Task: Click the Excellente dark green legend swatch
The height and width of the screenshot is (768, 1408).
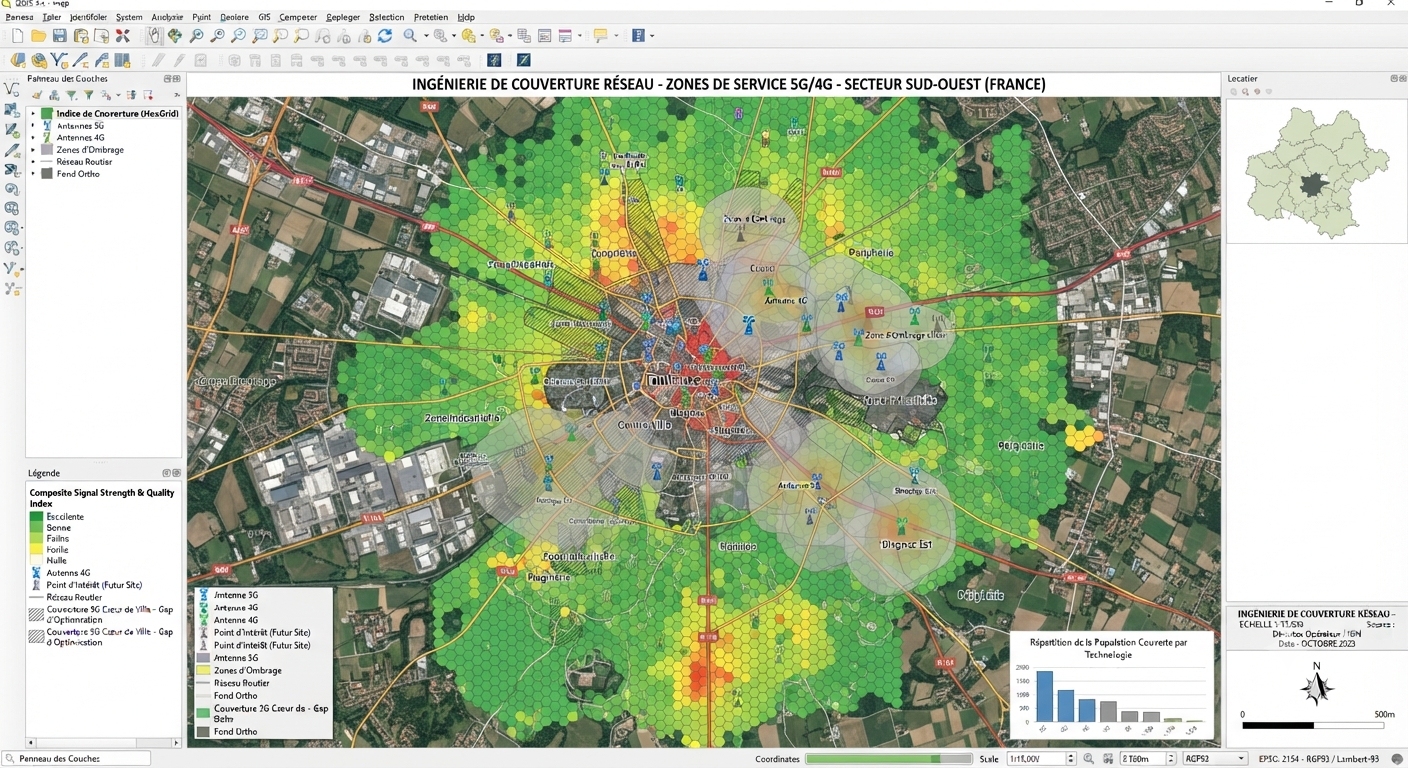Action: point(36,517)
